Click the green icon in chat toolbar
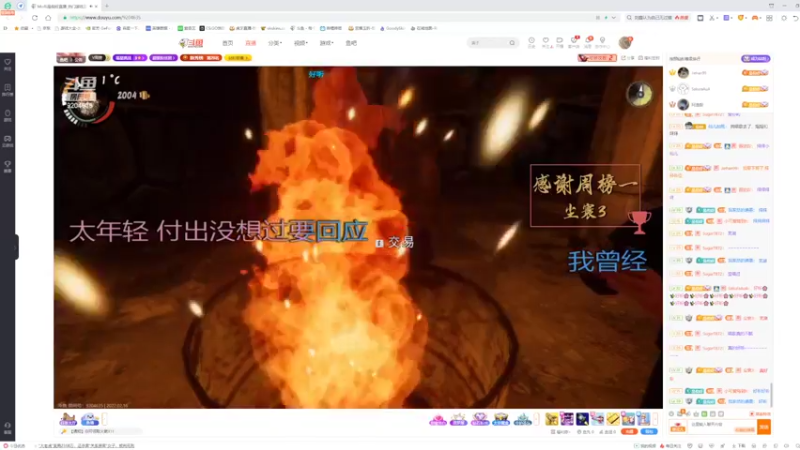The width and height of the screenshot is (800, 450). click(704, 414)
